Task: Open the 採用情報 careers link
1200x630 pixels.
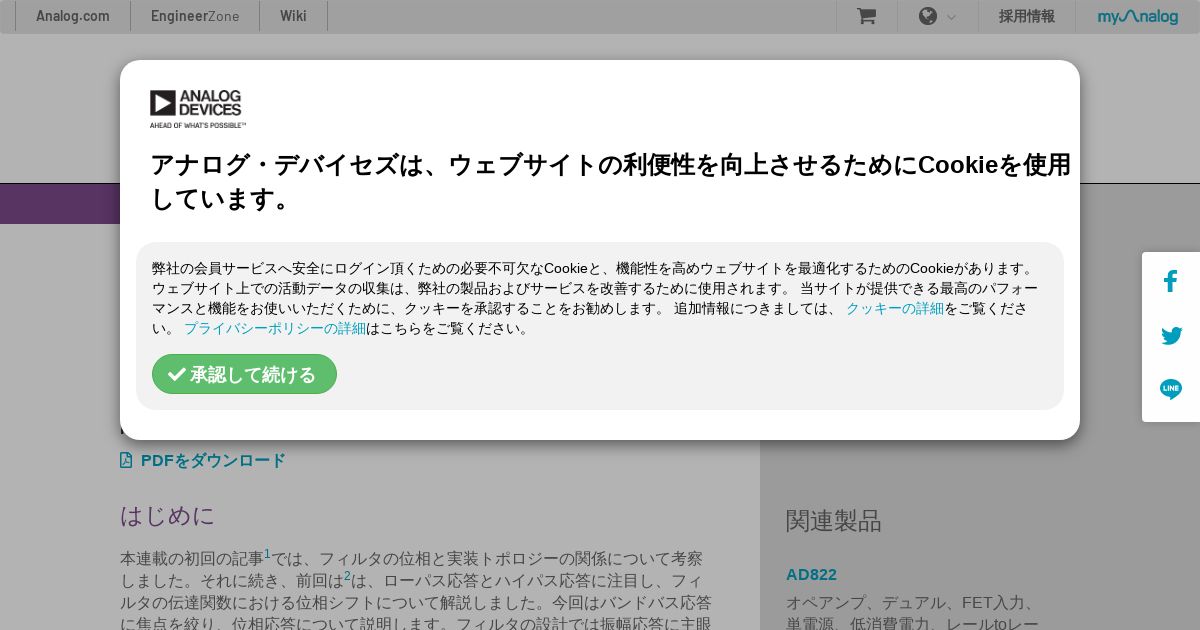Action: coord(1027,16)
